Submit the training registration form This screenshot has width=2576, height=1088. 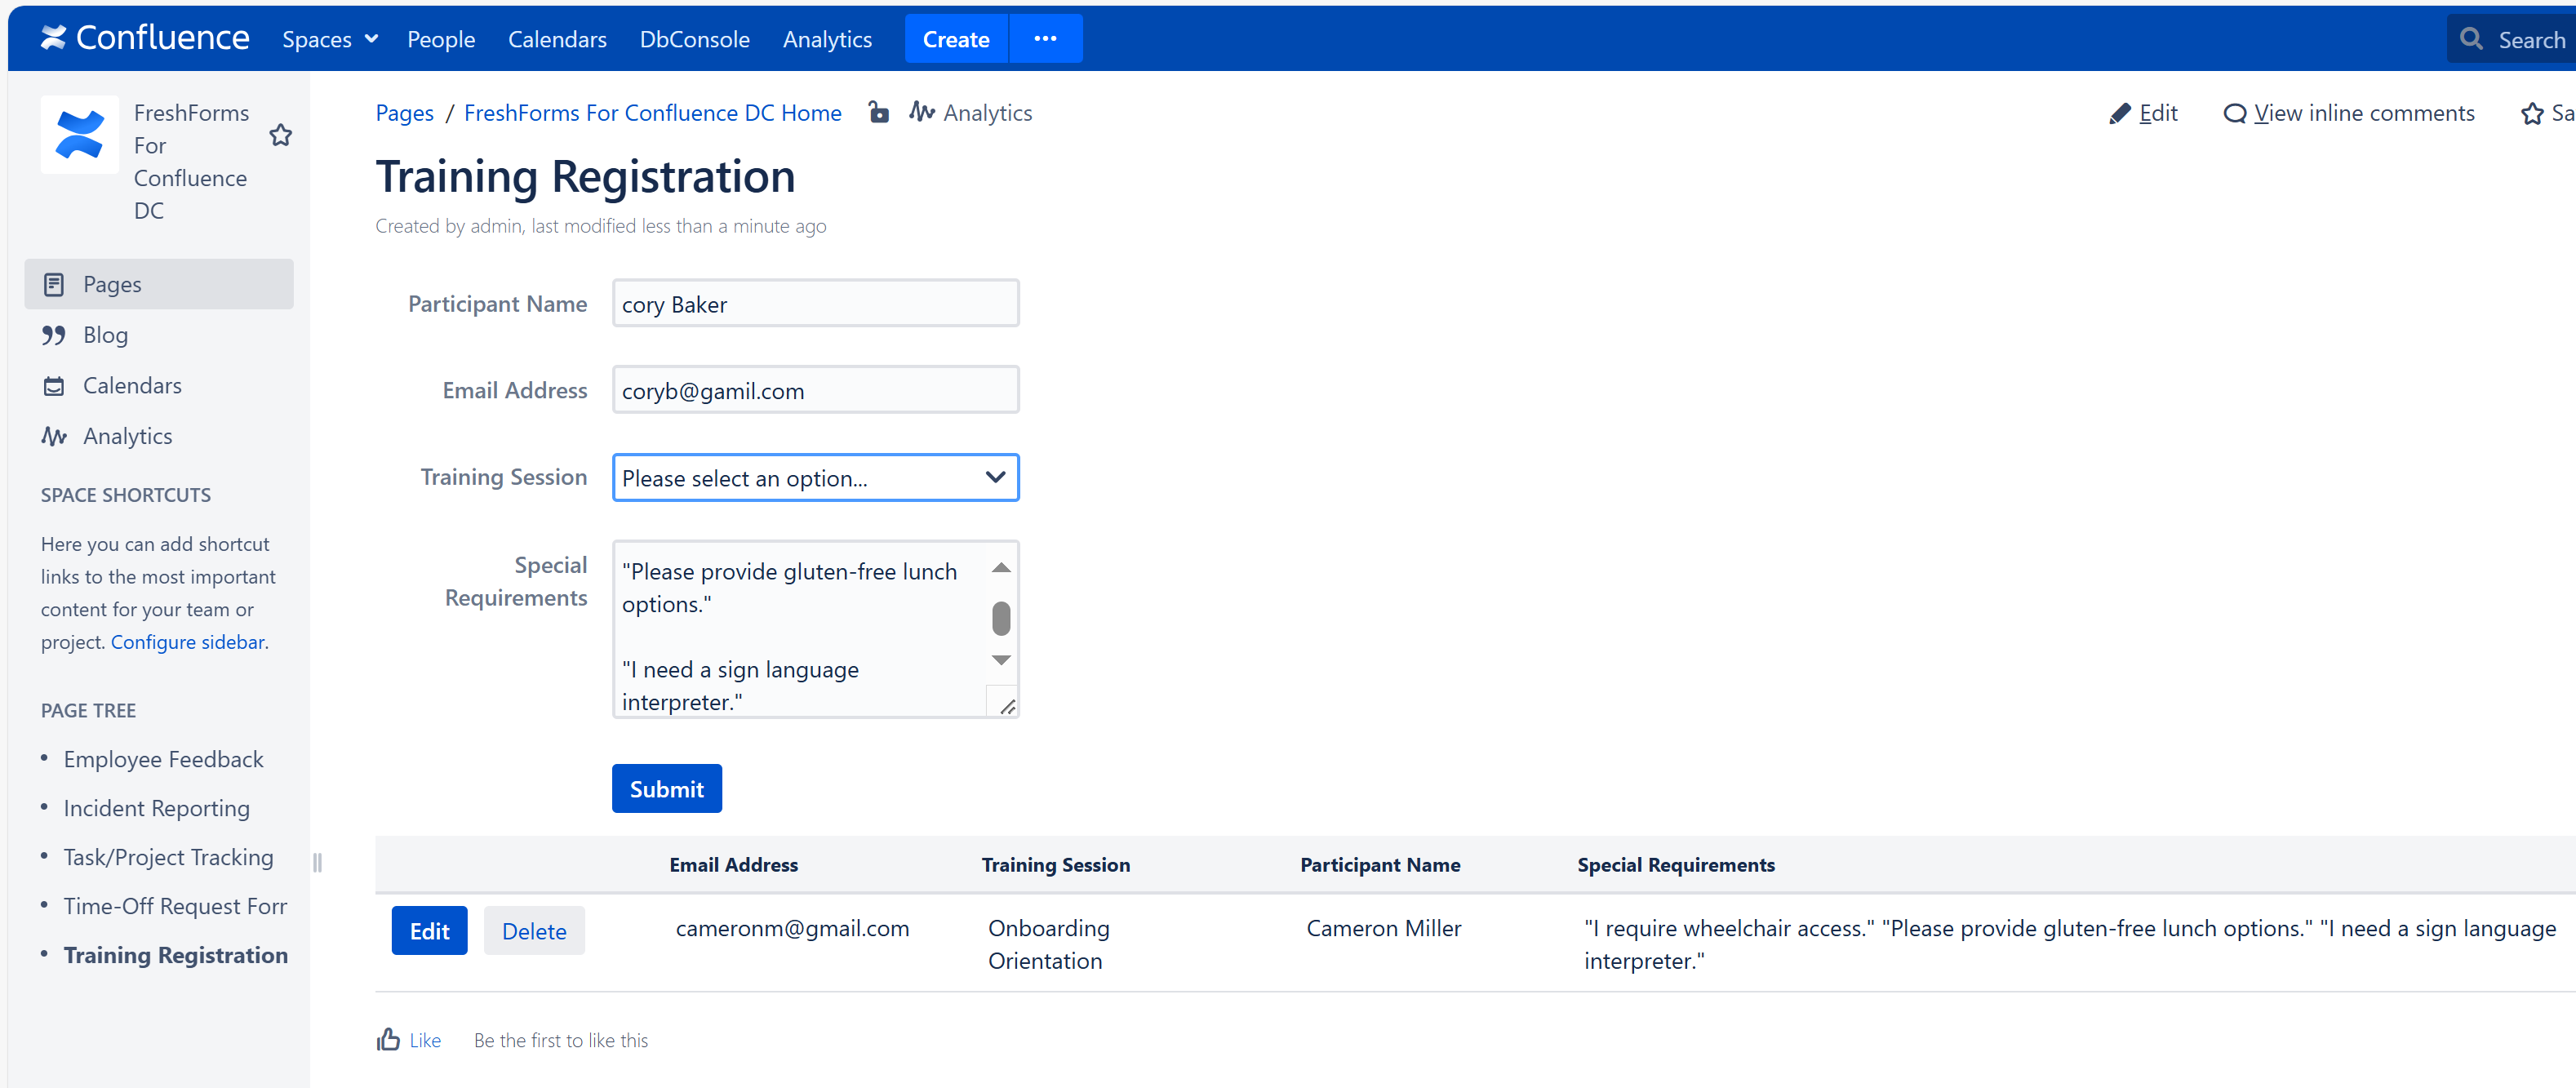[666, 788]
